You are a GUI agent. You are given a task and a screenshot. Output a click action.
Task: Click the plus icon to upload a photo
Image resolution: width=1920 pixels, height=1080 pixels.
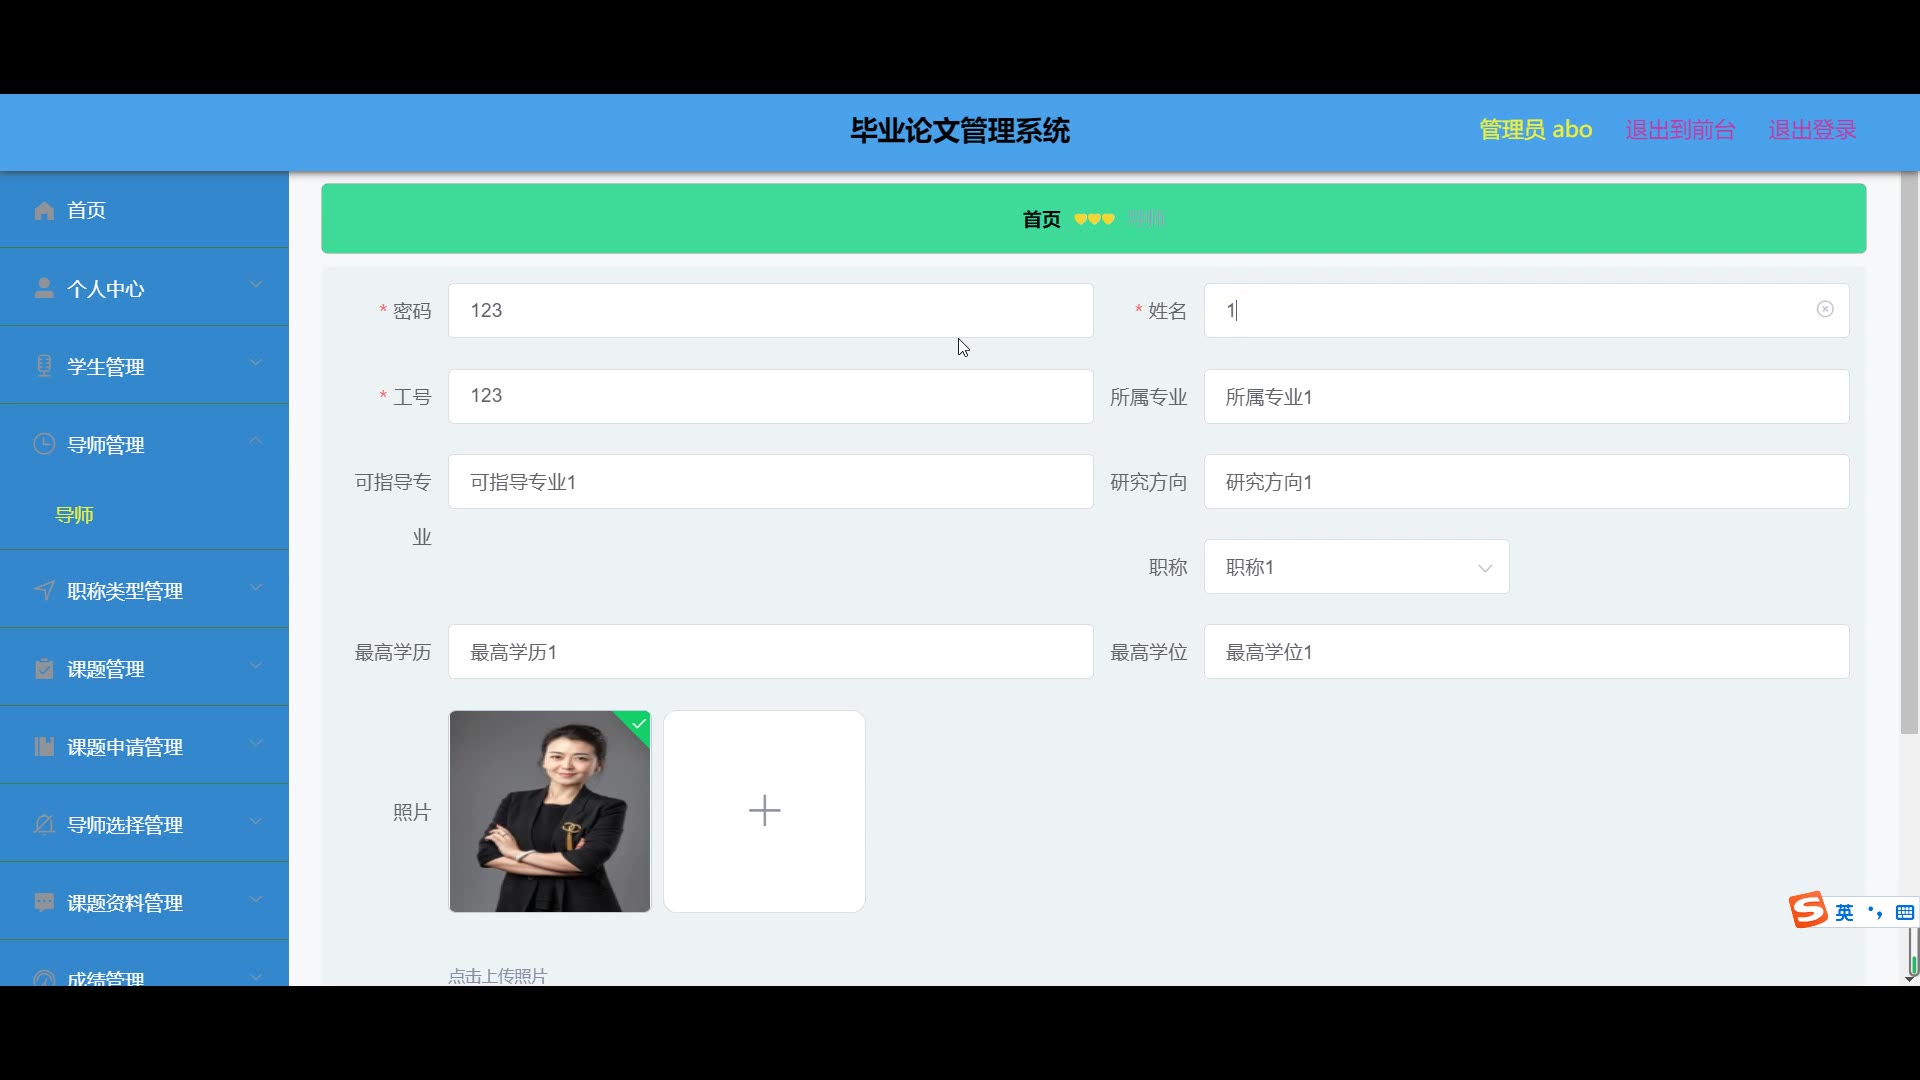[764, 811]
